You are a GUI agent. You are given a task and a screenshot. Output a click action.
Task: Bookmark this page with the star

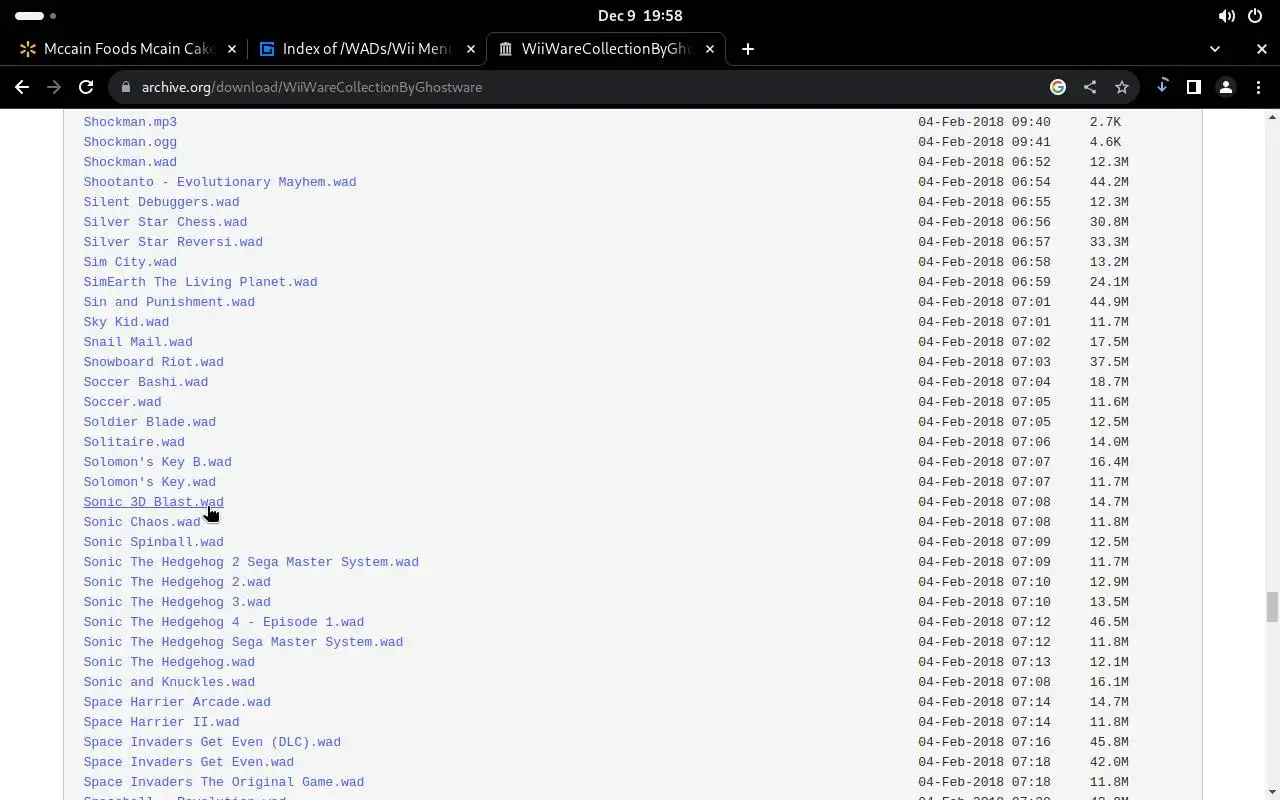click(x=1122, y=87)
